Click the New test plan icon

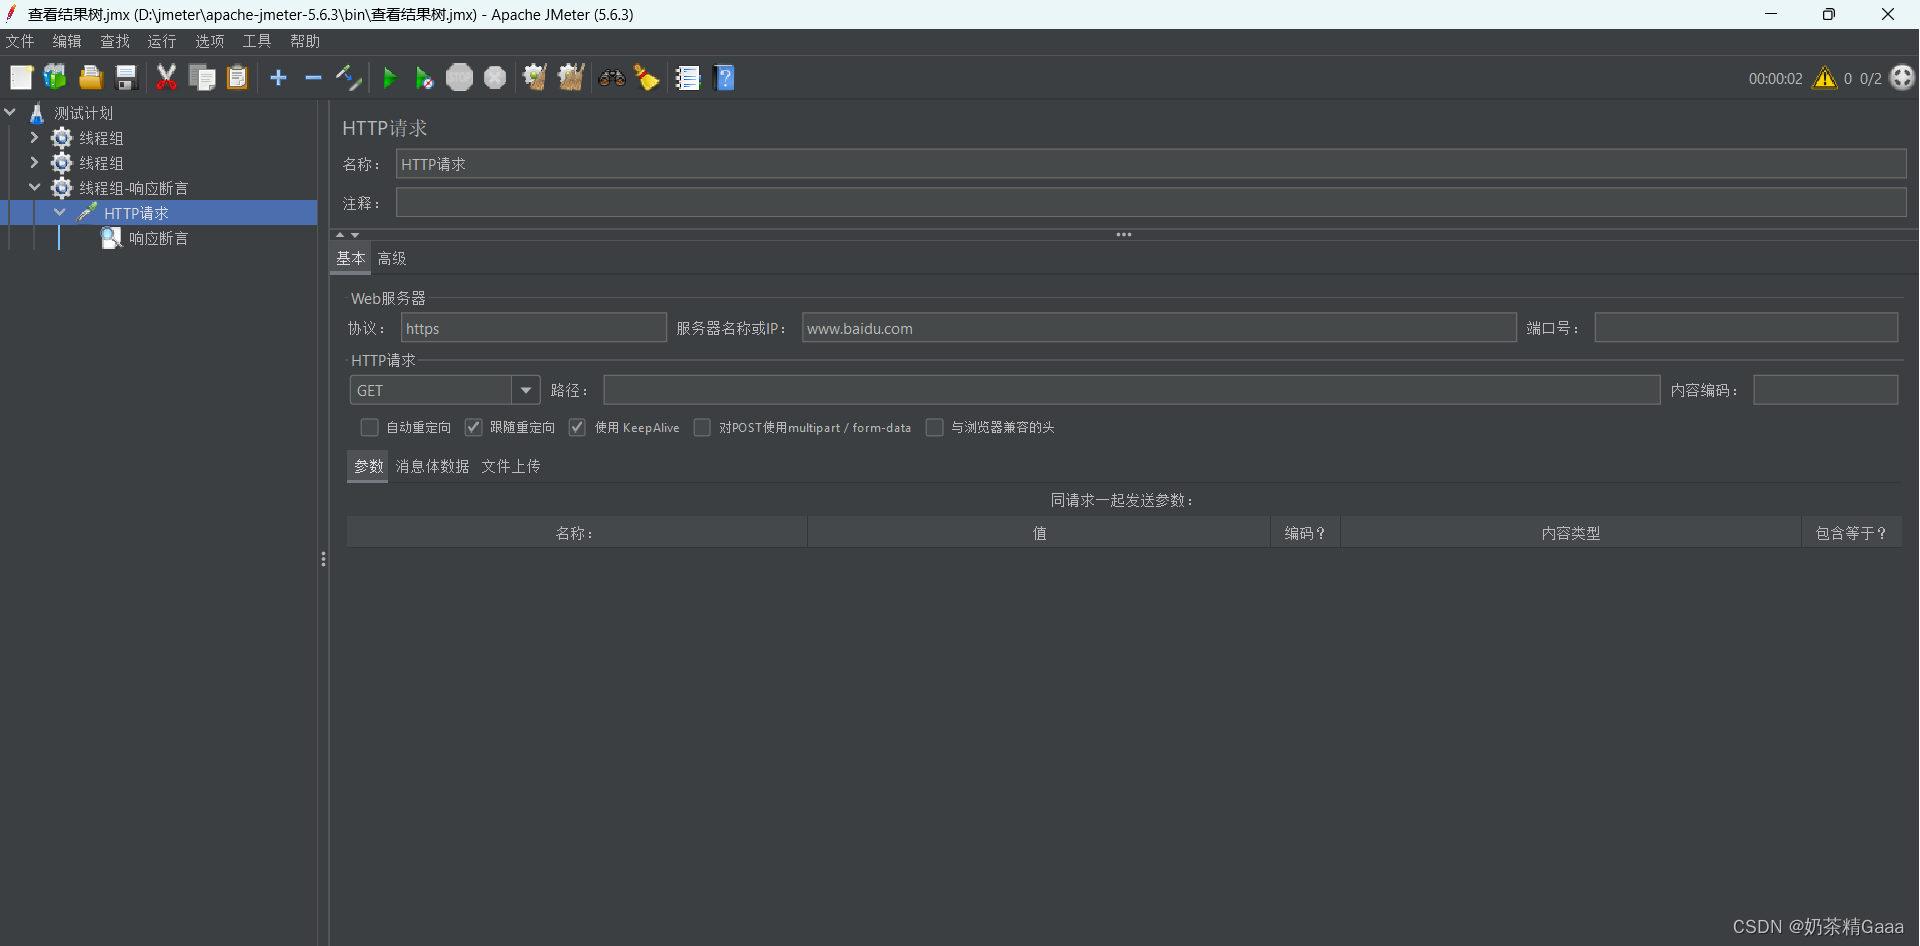[x=21, y=78]
